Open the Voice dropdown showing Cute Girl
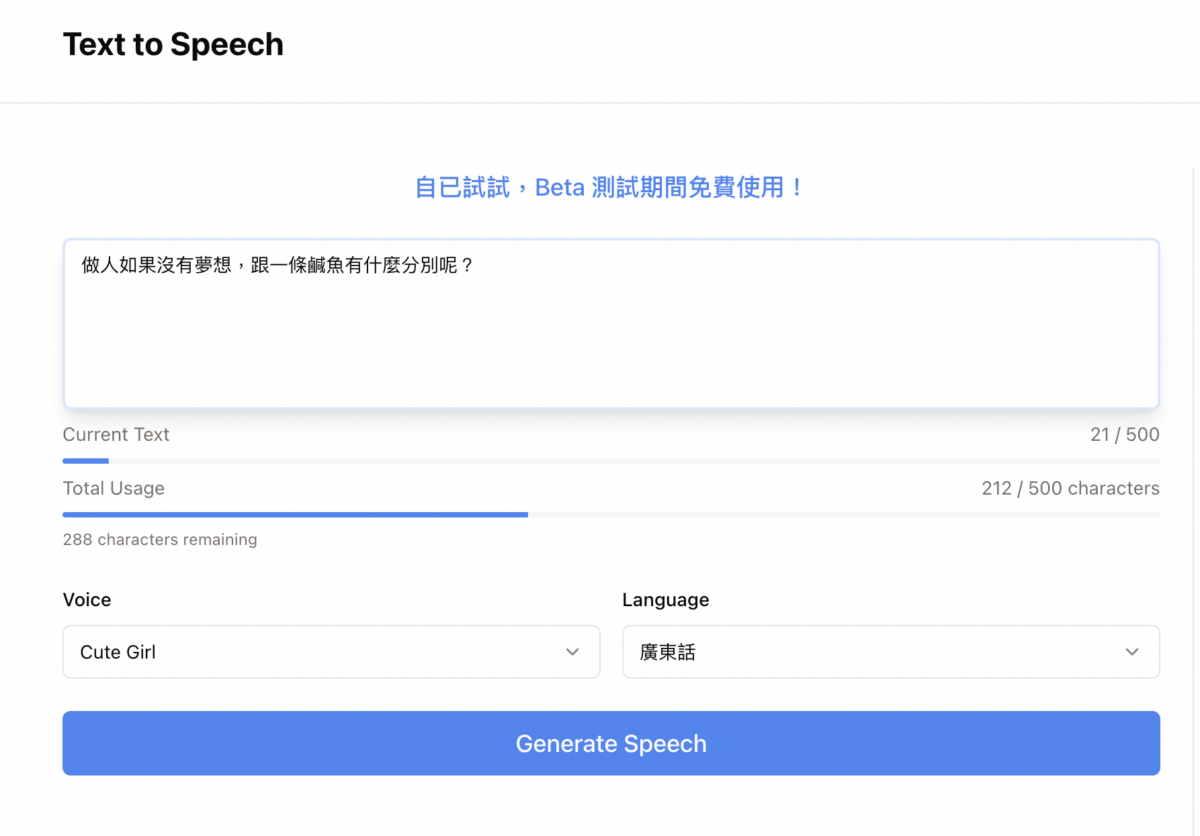Viewport: 1200px width, 836px height. [x=331, y=652]
